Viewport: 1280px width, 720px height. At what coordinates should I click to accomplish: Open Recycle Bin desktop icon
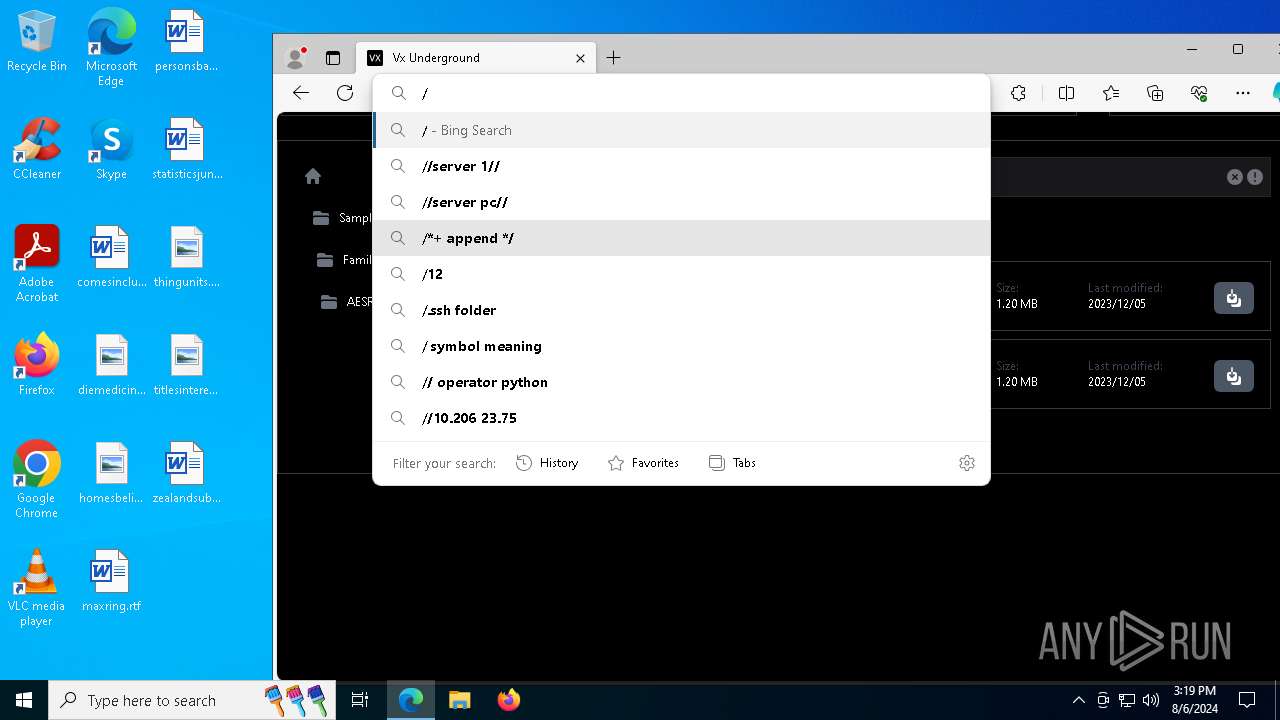click(x=37, y=42)
